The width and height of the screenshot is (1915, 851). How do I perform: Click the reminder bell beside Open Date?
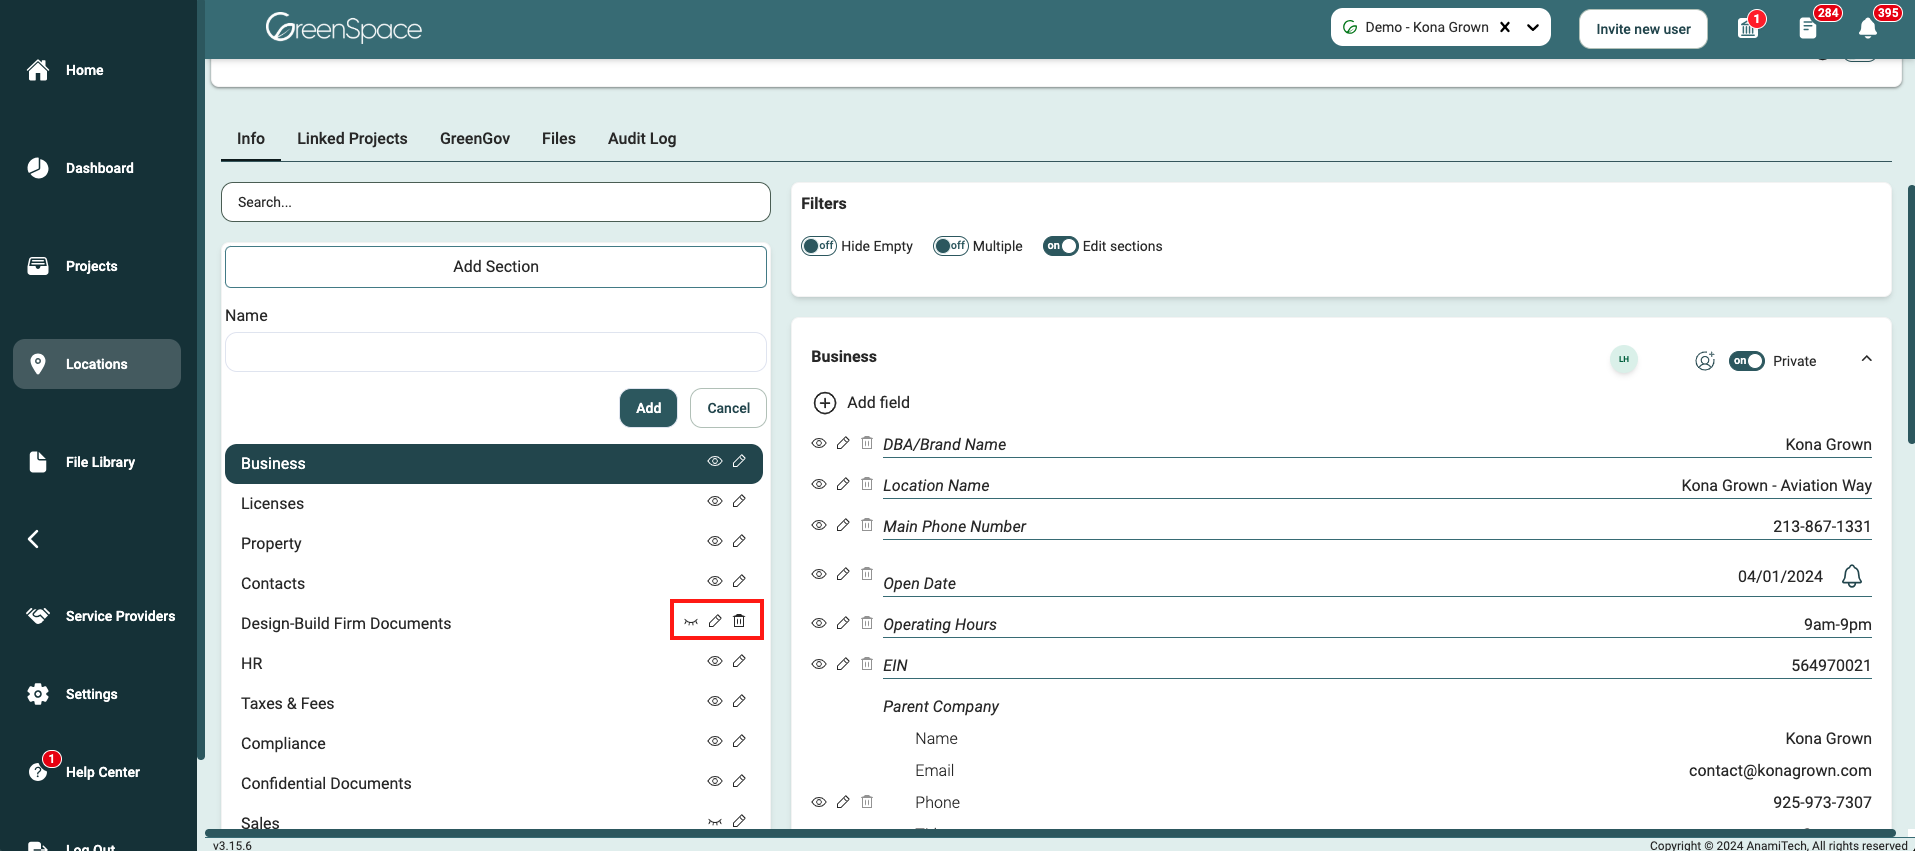tap(1851, 576)
